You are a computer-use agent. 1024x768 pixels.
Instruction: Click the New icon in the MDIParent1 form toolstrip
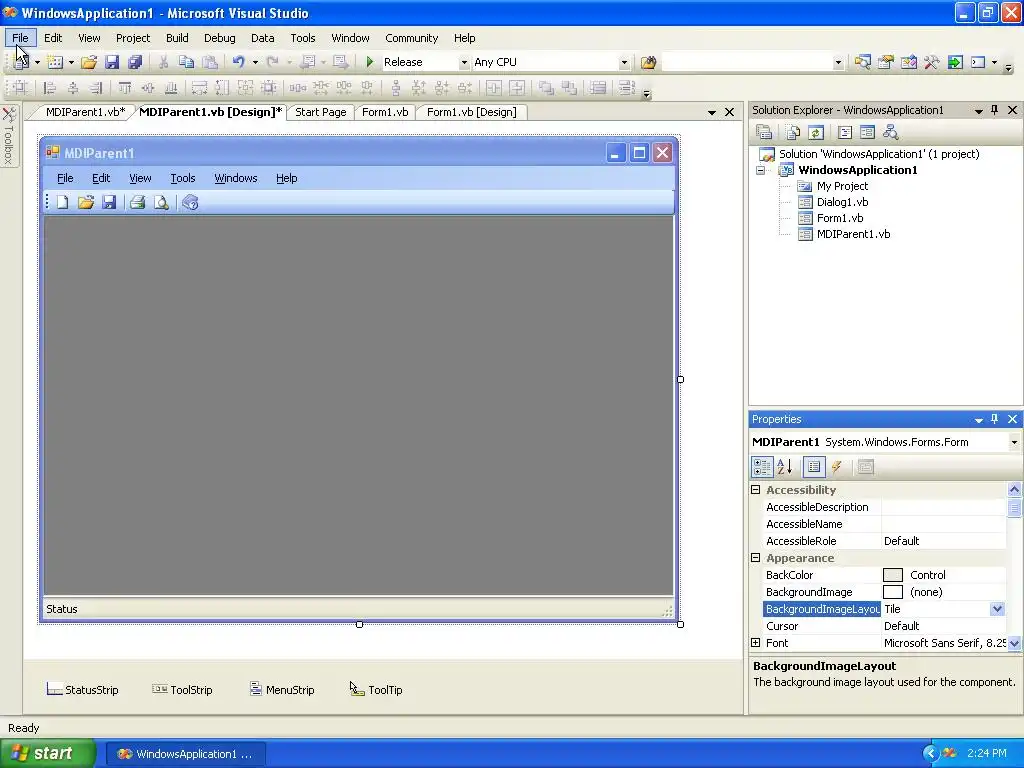pyautogui.click(x=63, y=202)
